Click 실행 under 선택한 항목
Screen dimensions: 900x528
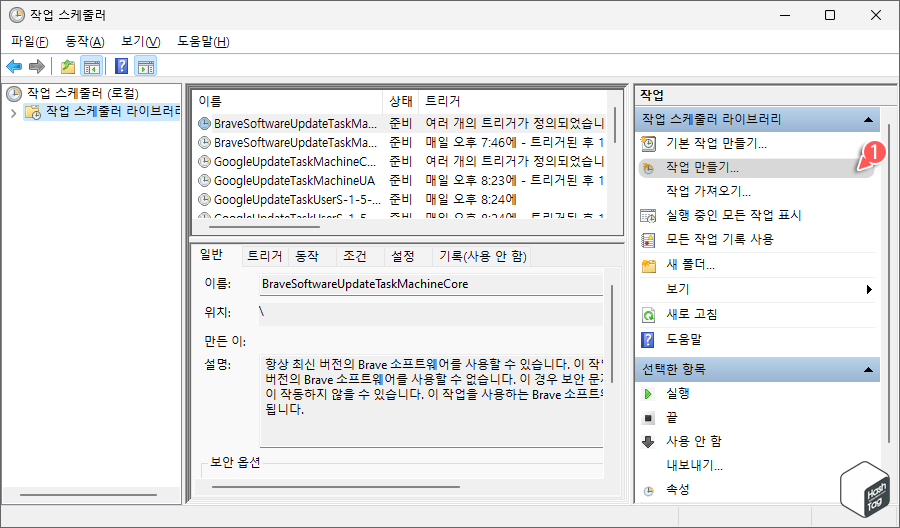click(677, 394)
